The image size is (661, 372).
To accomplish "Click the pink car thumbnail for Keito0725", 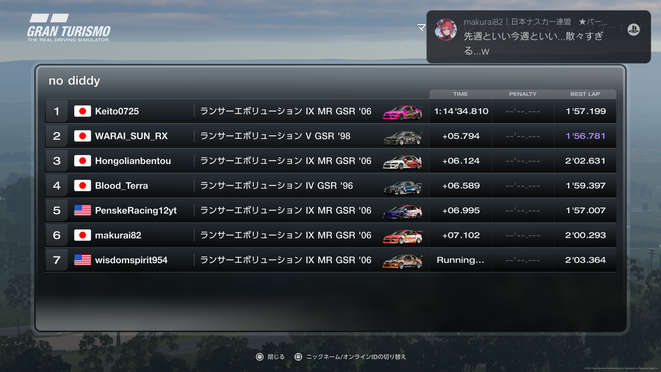I will [x=403, y=113].
